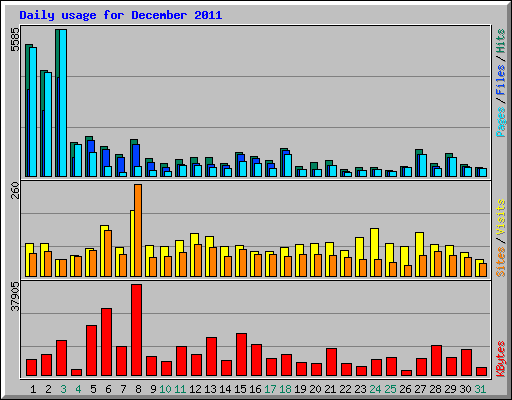Click the 'Visits' legend label
Viewport: 512px width, 400px height.
click(500, 217)
